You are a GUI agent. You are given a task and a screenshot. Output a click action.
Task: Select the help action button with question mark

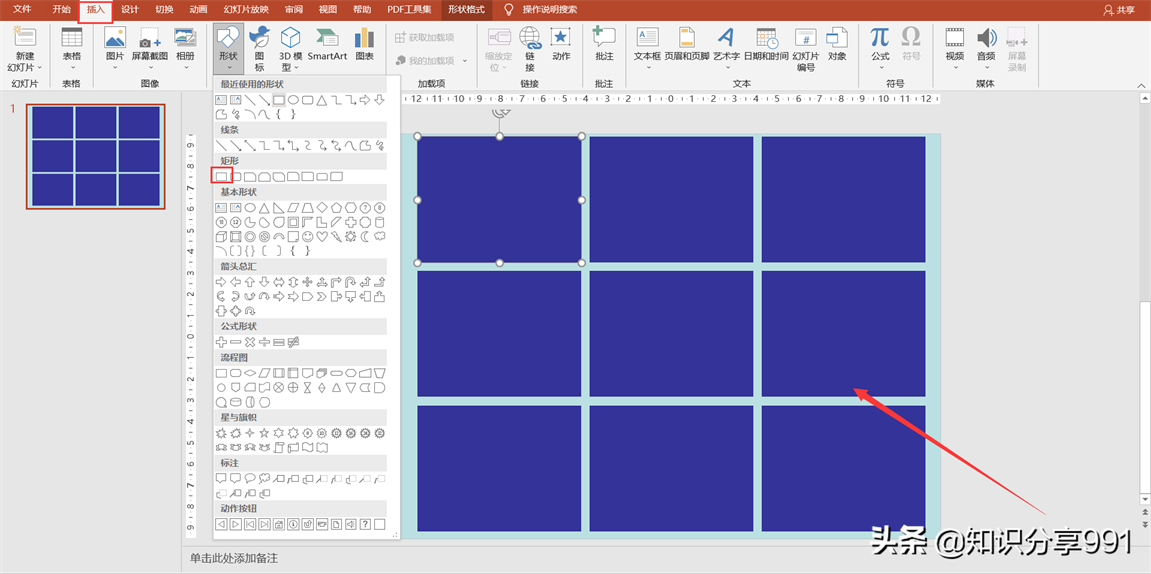click(365, 524)
